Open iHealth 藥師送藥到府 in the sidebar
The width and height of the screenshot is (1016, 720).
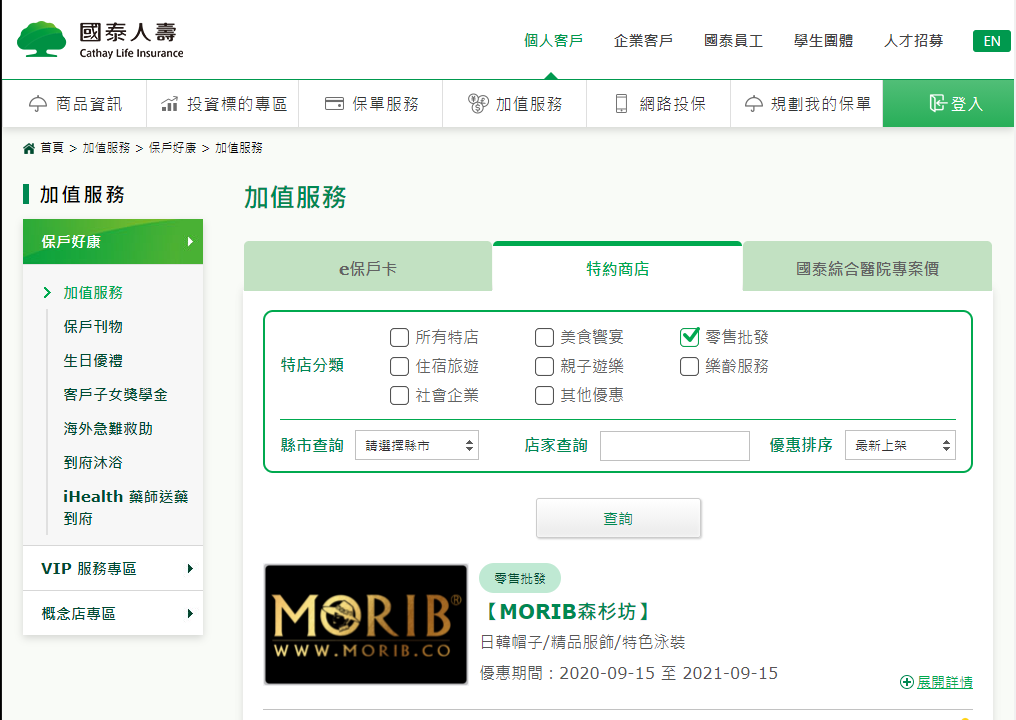[126, 507]
